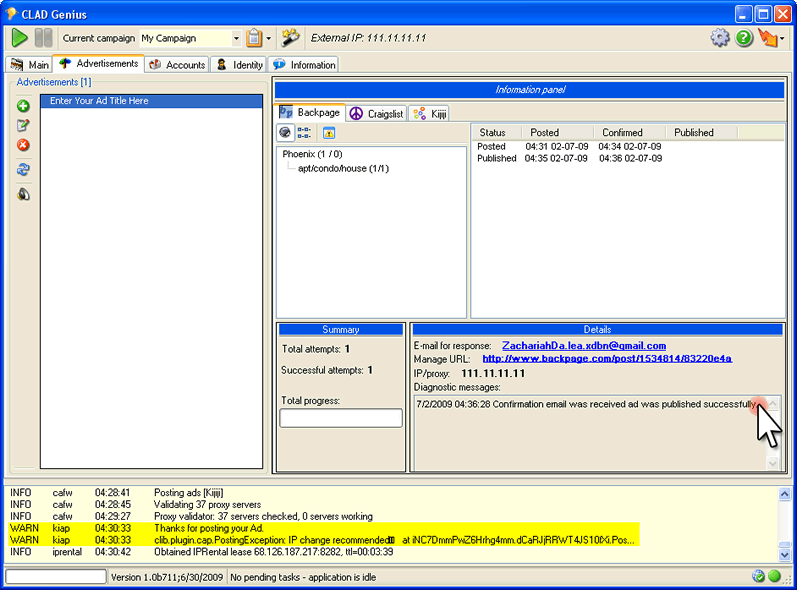Switch to the Craigslist panel tab
This screenshot has height=590, width=797.
tap(377, 114)
